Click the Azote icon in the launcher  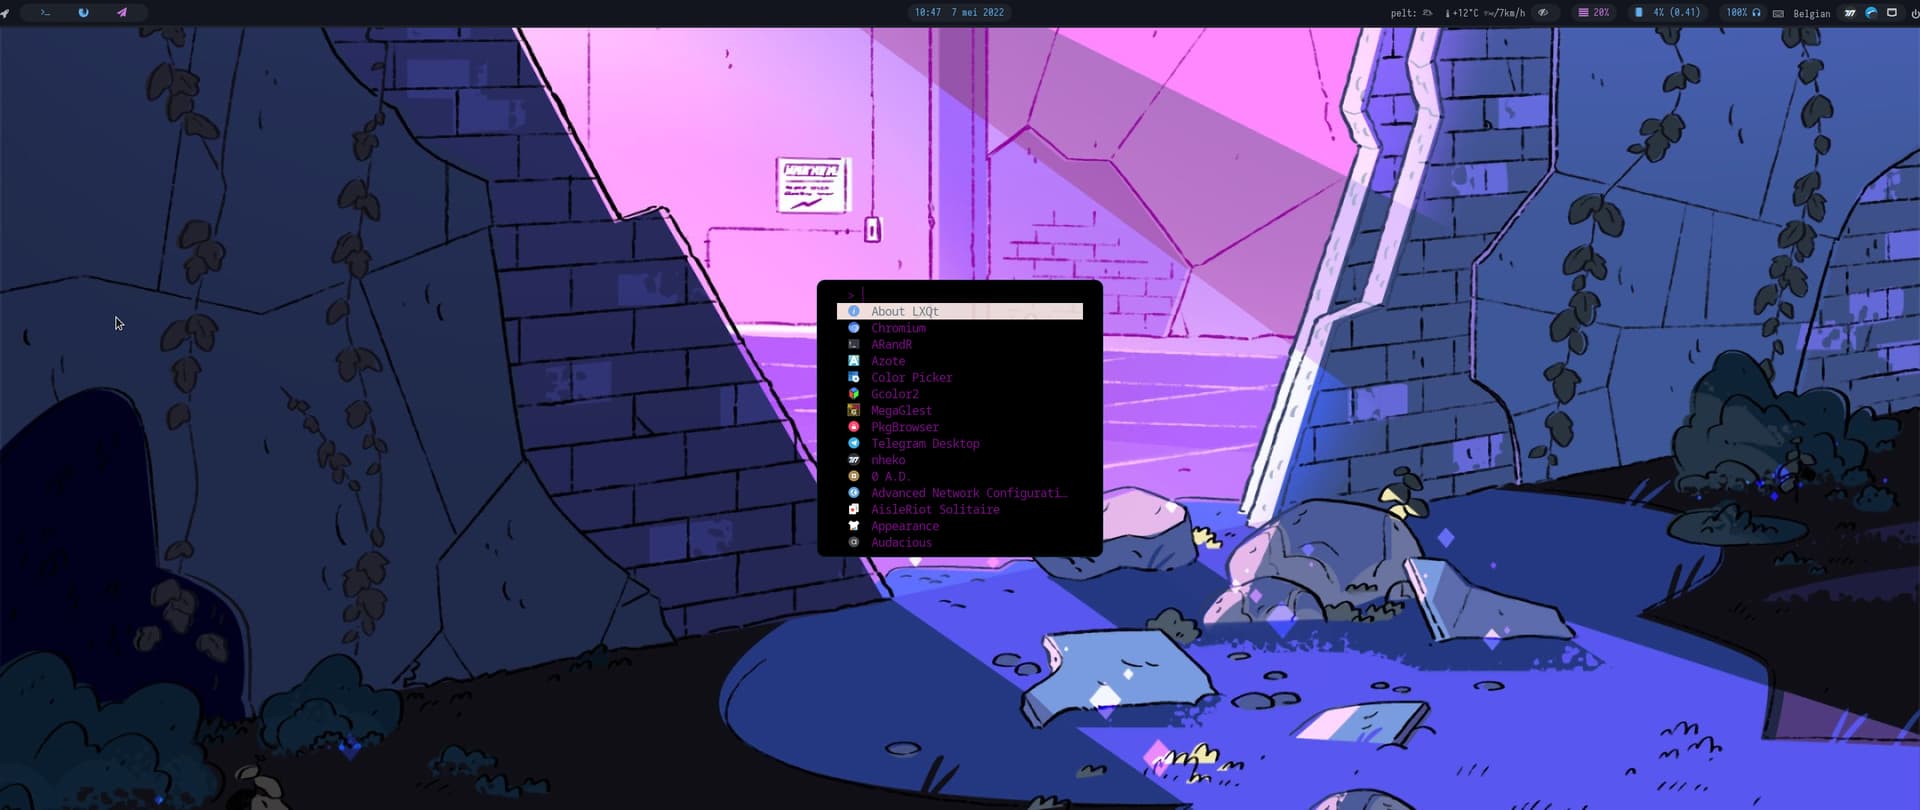click(854, 361)
